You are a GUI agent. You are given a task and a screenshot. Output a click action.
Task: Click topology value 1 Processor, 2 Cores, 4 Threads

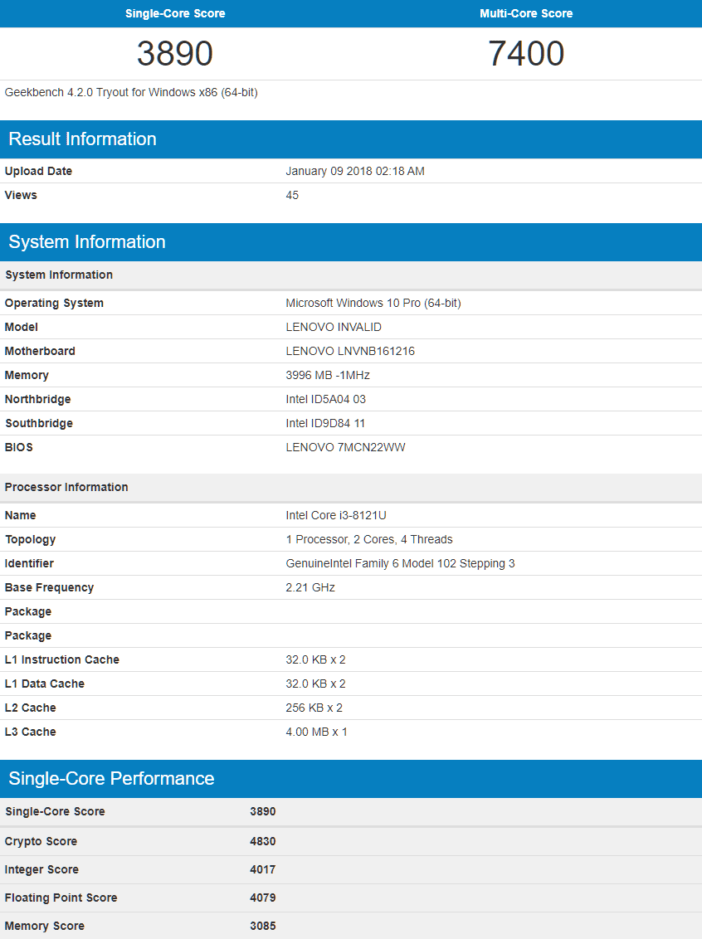coord(369,539)
